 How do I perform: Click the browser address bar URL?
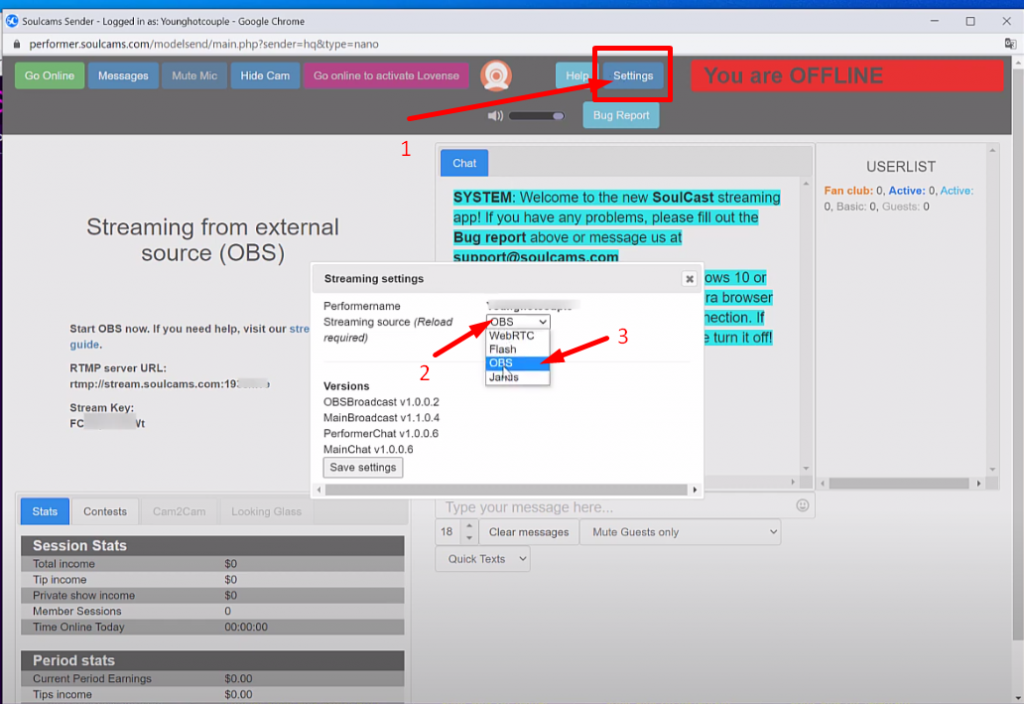[x=204, y=44]
